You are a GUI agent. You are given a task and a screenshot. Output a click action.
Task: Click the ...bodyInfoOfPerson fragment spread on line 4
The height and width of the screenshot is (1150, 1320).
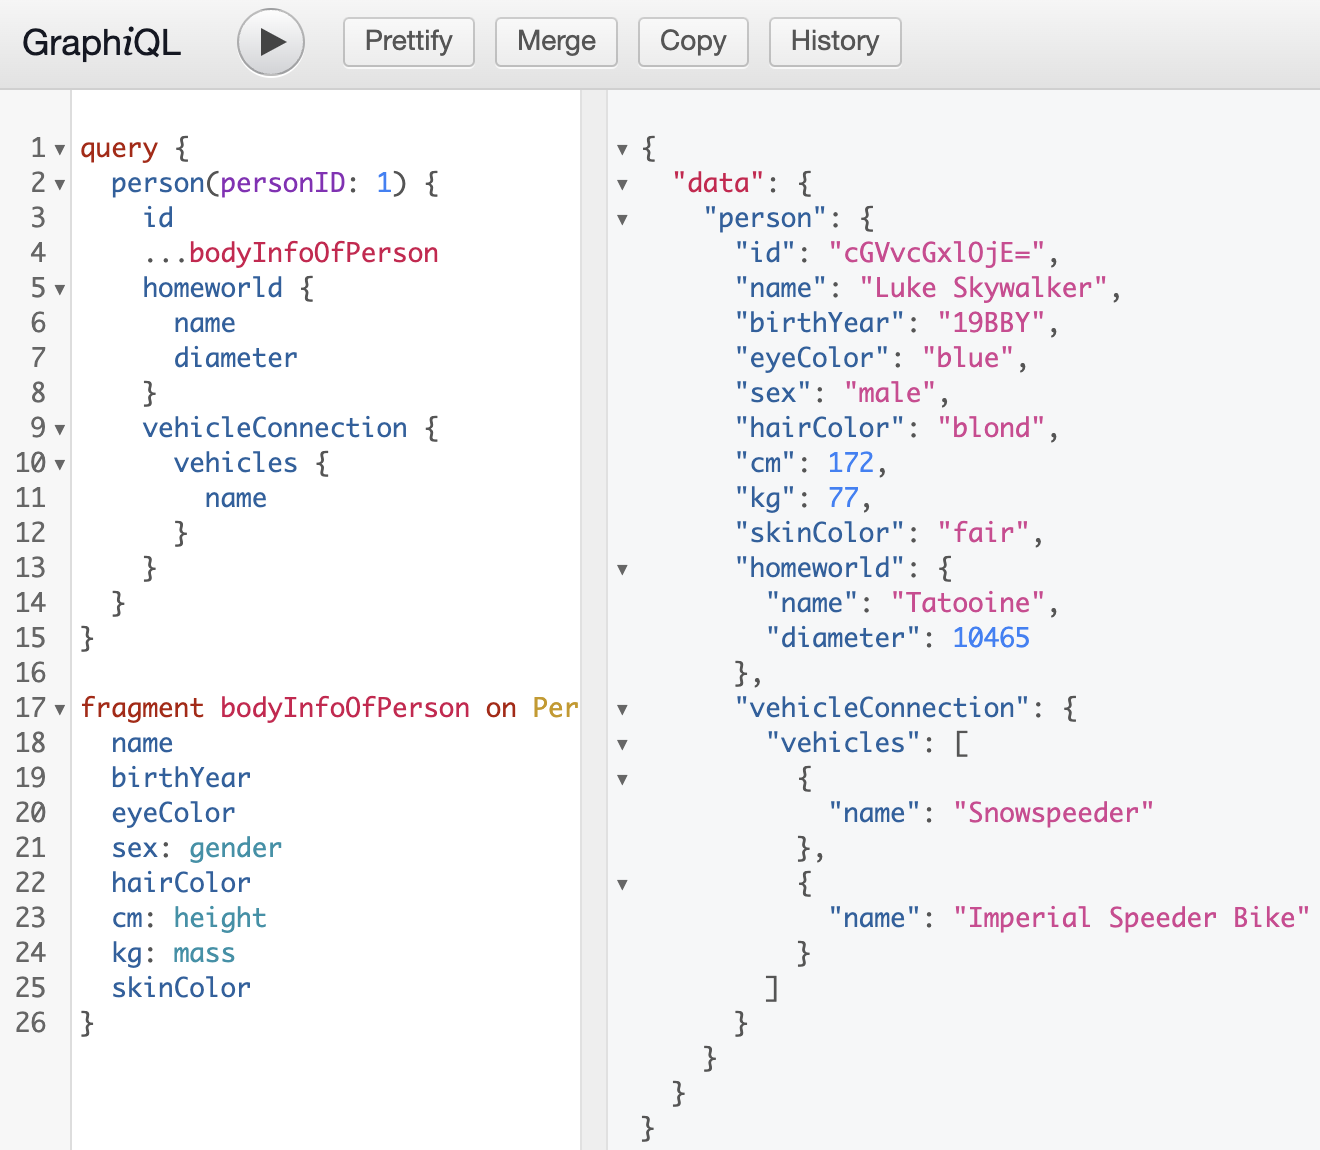[x=290, y=253]
